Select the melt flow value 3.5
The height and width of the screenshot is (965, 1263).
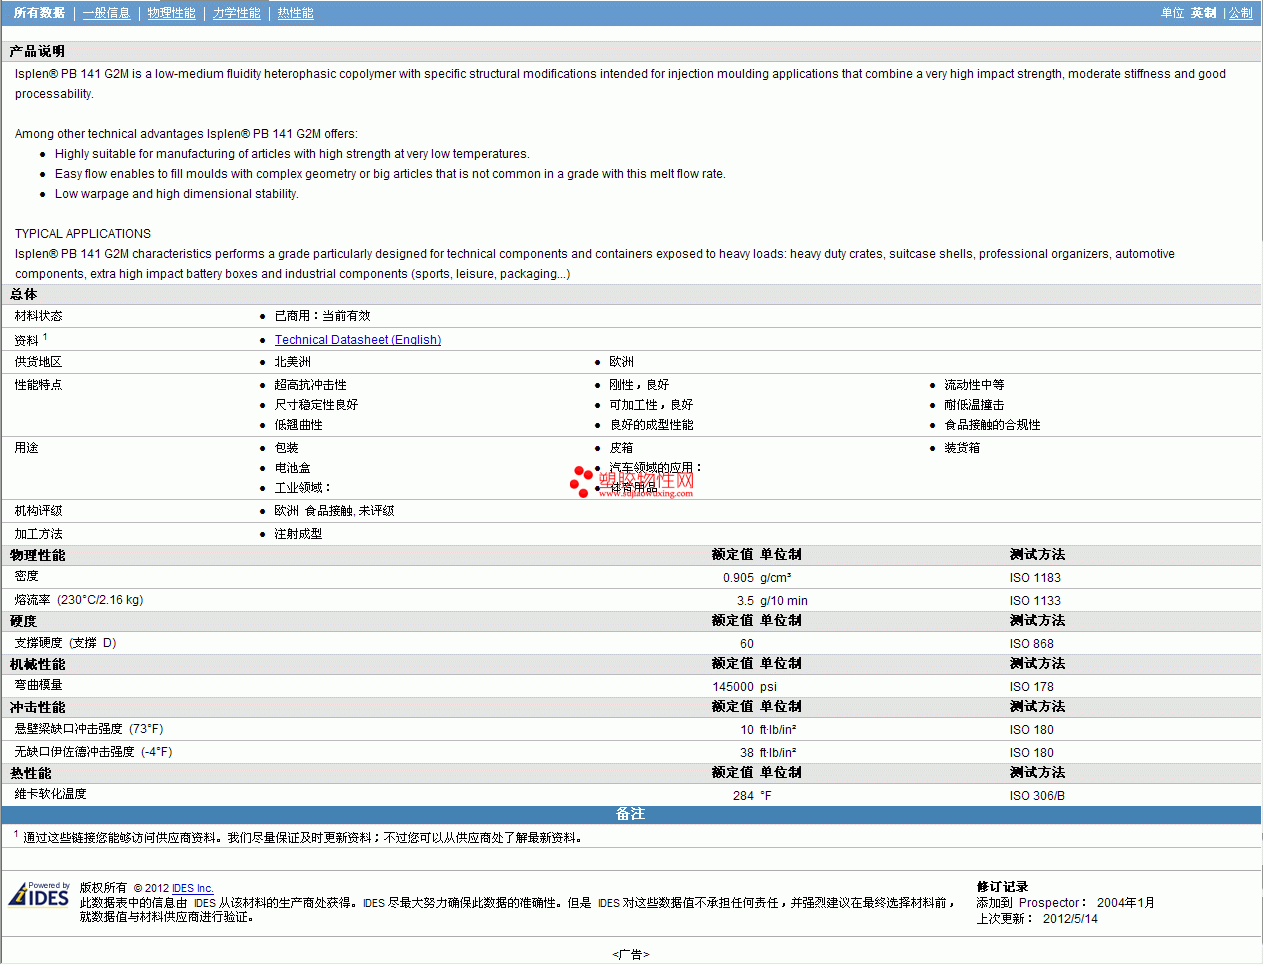(745, 601)
